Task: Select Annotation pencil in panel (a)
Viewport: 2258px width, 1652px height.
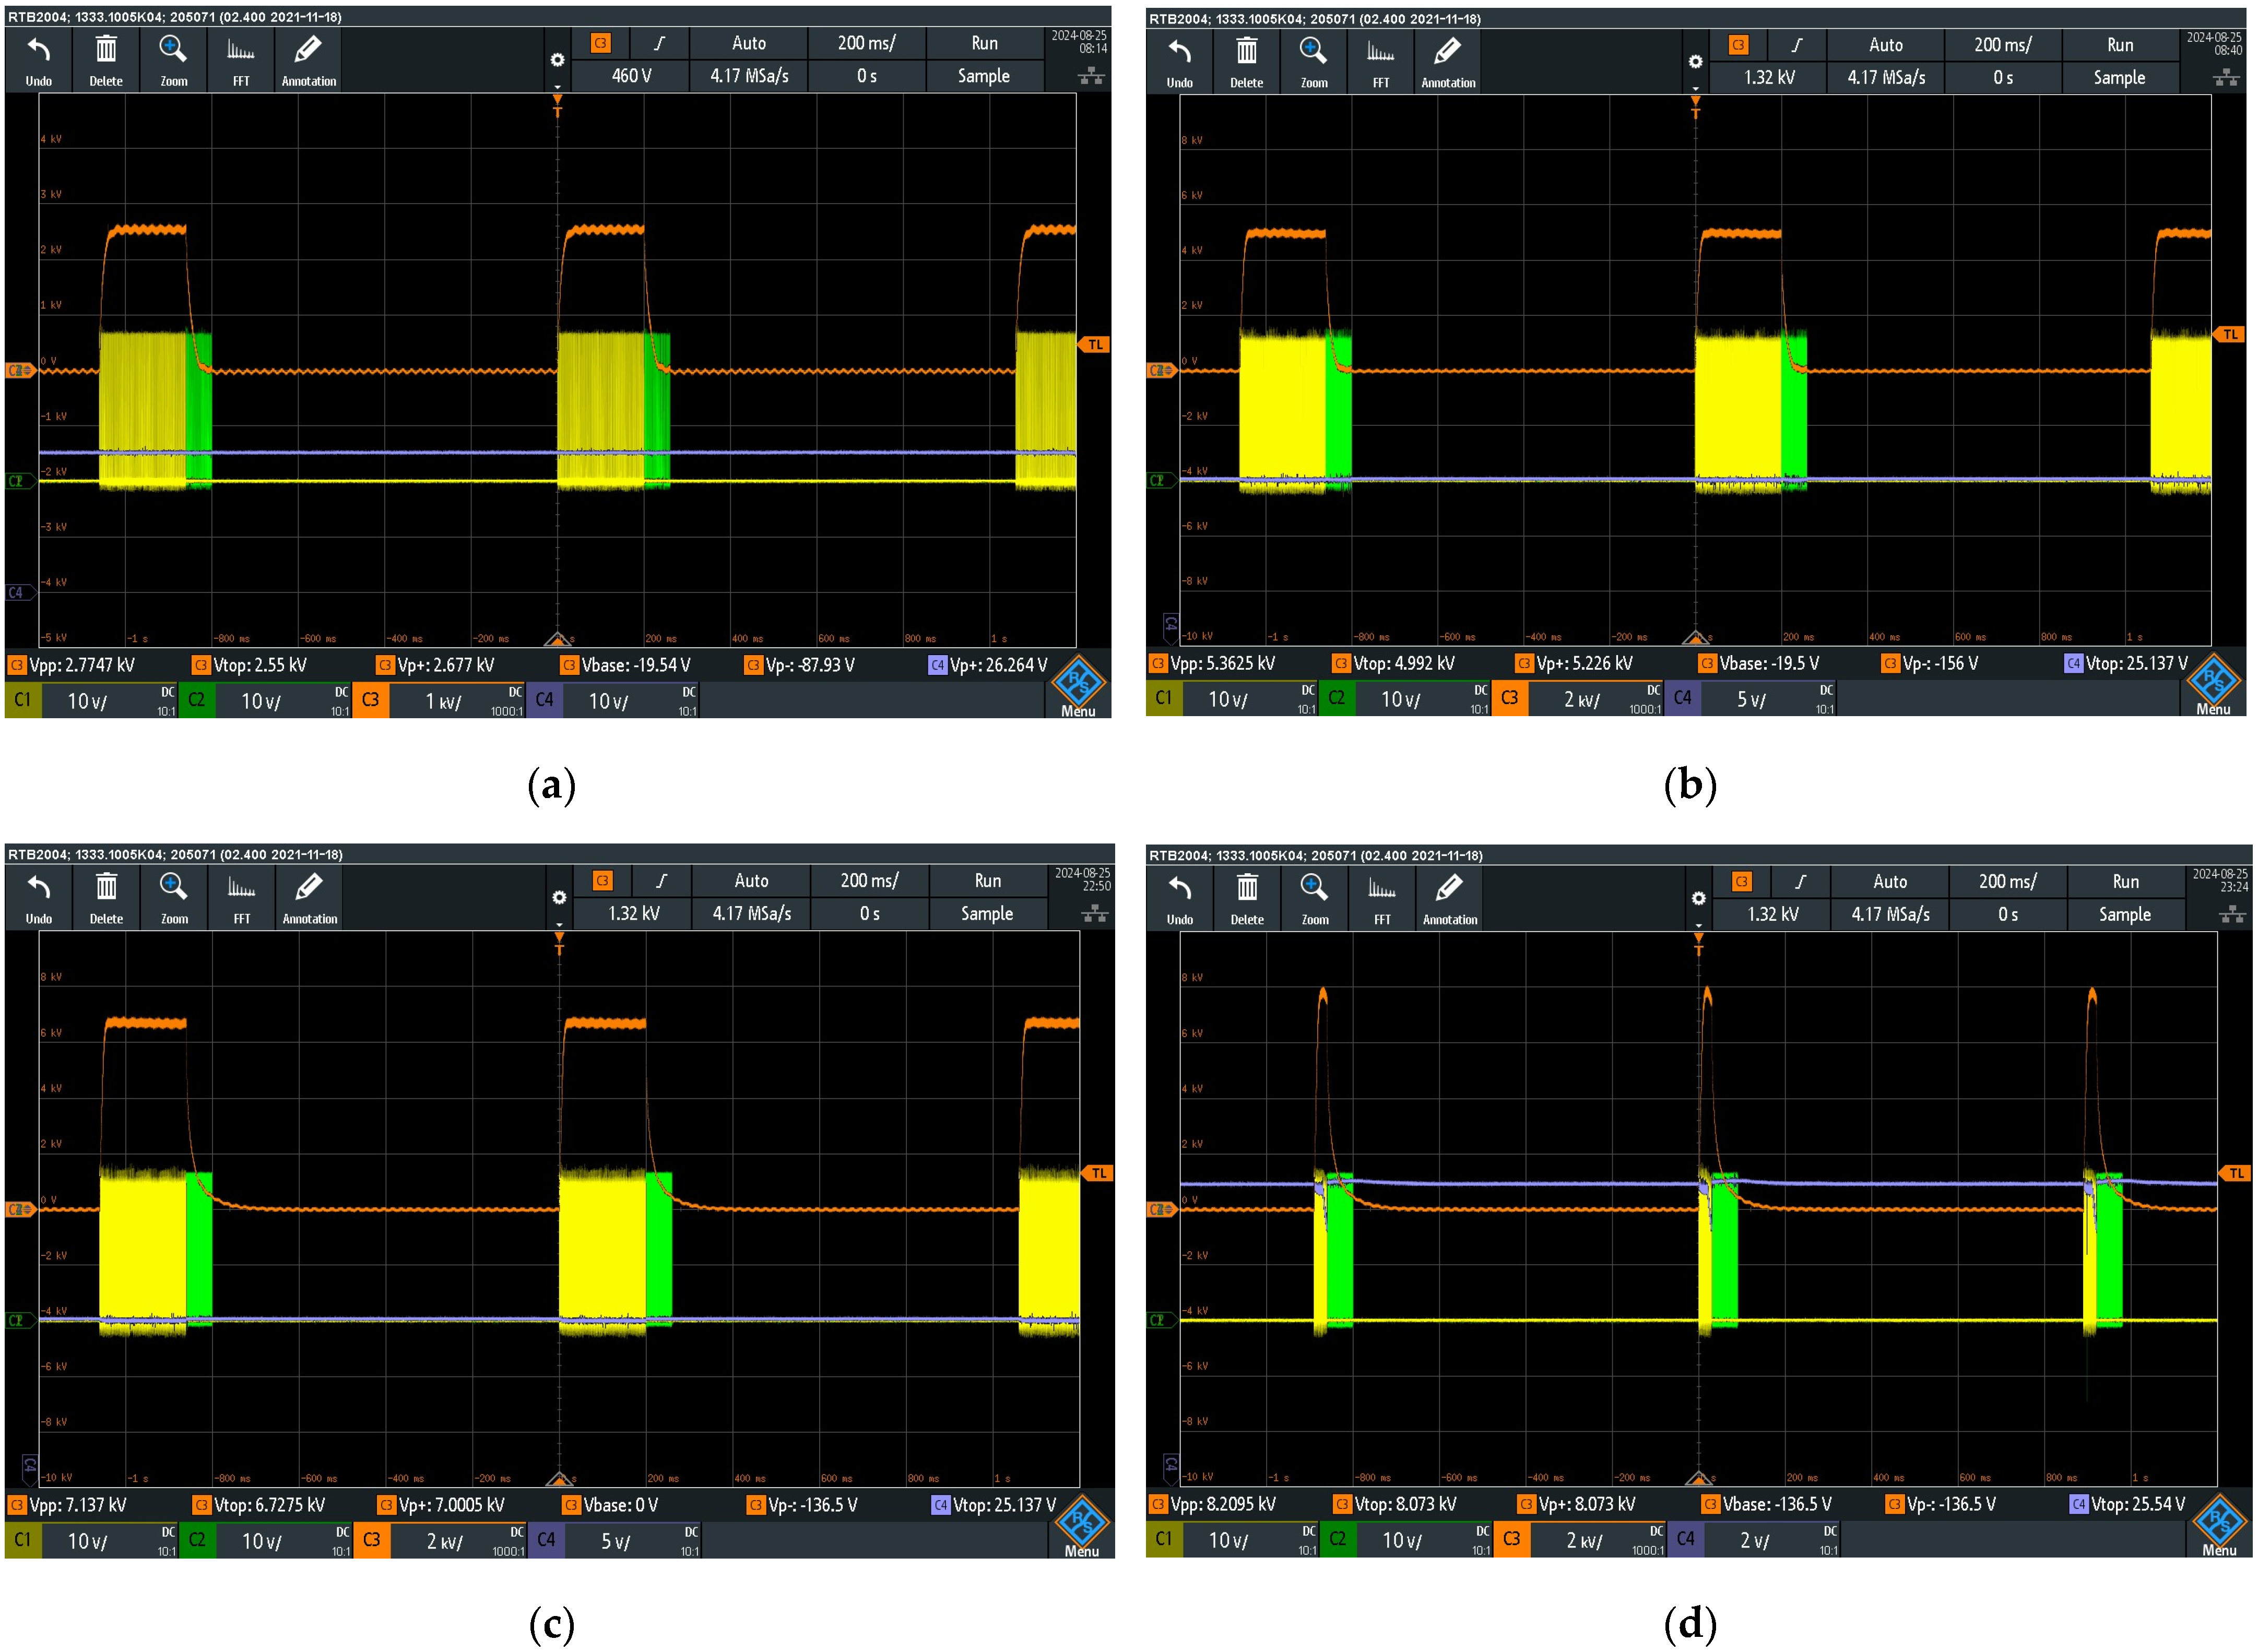Action: tap(308, 60)
